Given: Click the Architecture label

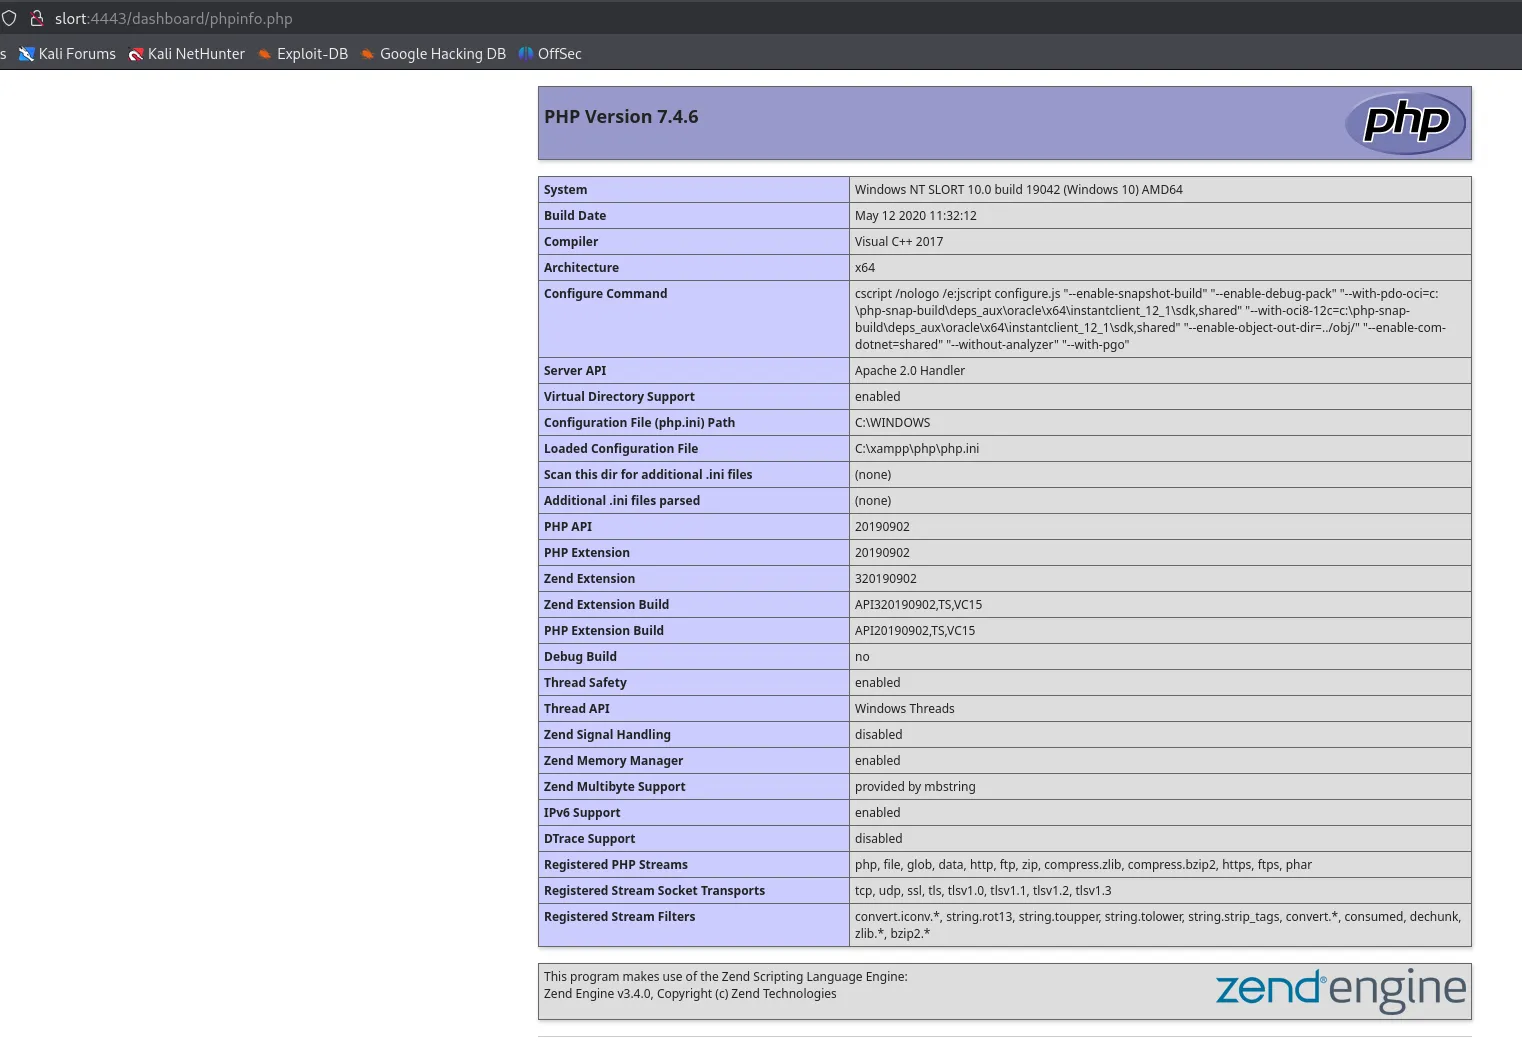Looking at the screenshot, I should pyautogui.click(x=581, y=268).
